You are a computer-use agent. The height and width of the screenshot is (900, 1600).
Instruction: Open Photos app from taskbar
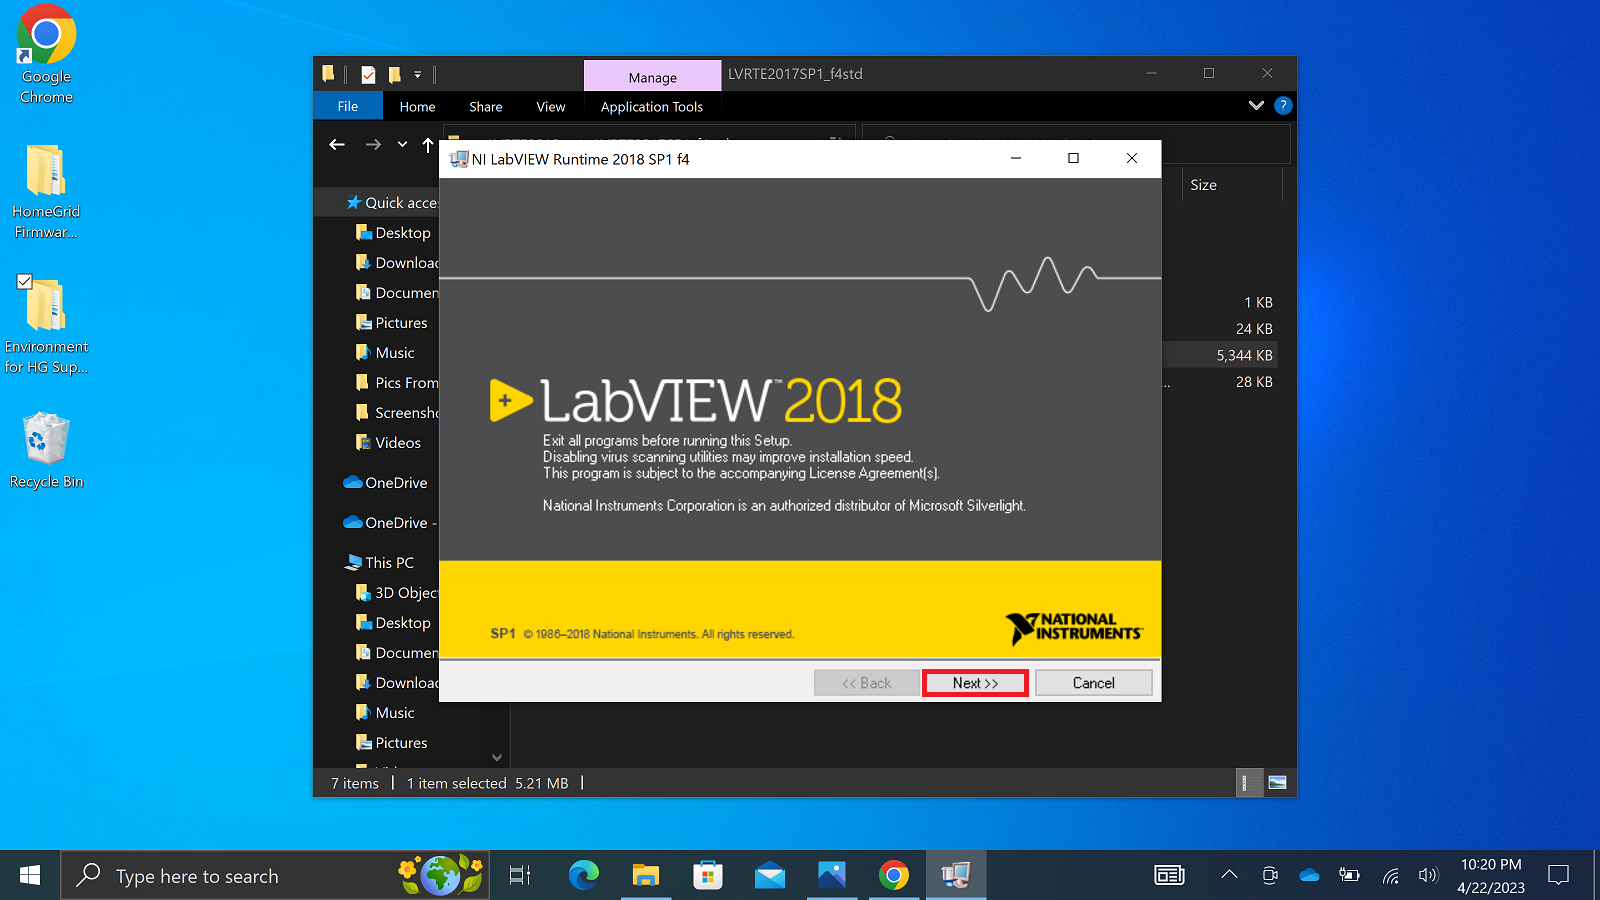click(x=832, y=876)
